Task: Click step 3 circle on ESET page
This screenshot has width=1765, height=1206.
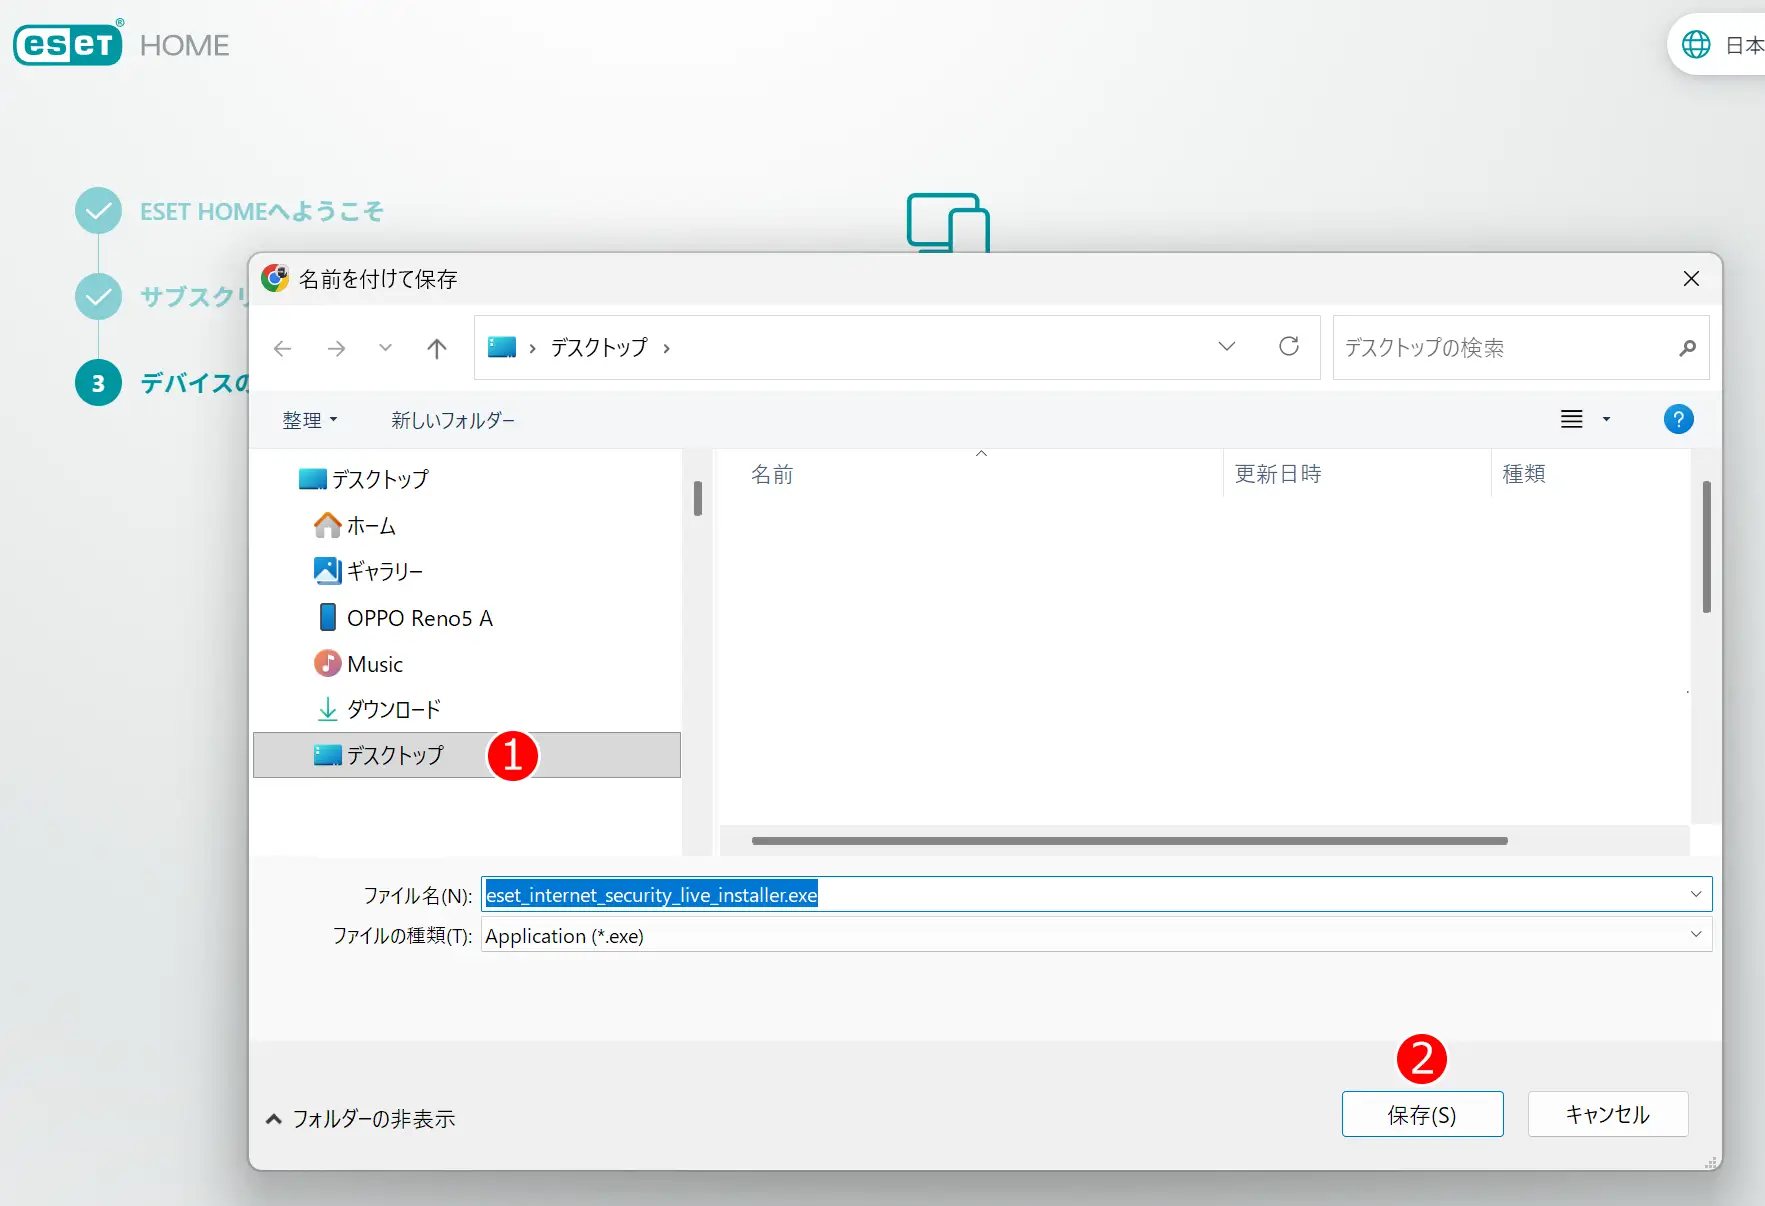Action: 98,383
